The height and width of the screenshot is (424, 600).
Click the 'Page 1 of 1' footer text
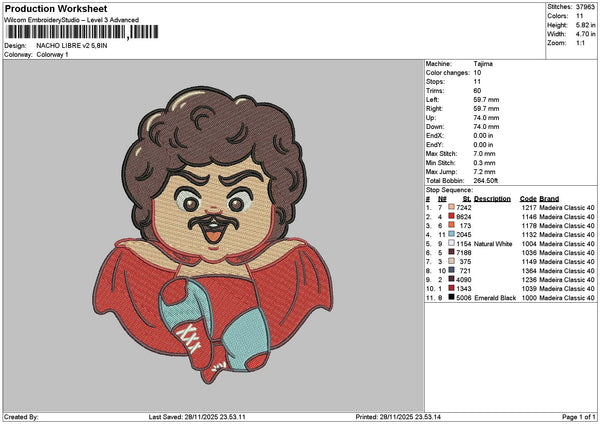coord(579,417)
